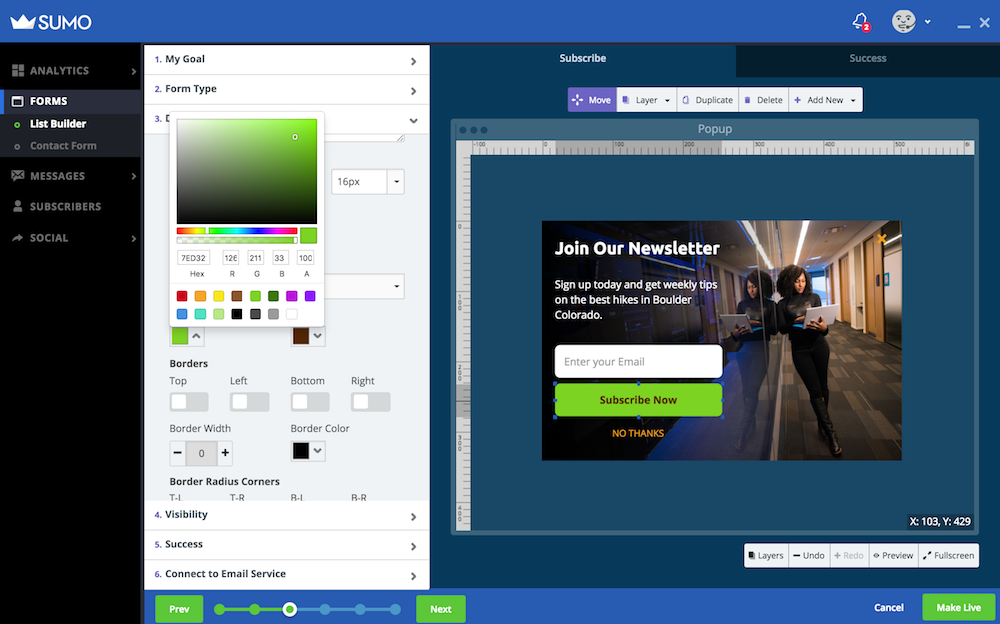The image size is (1000, 624).
Task: Close the green background color picker
Action: (x=187, y=336)
